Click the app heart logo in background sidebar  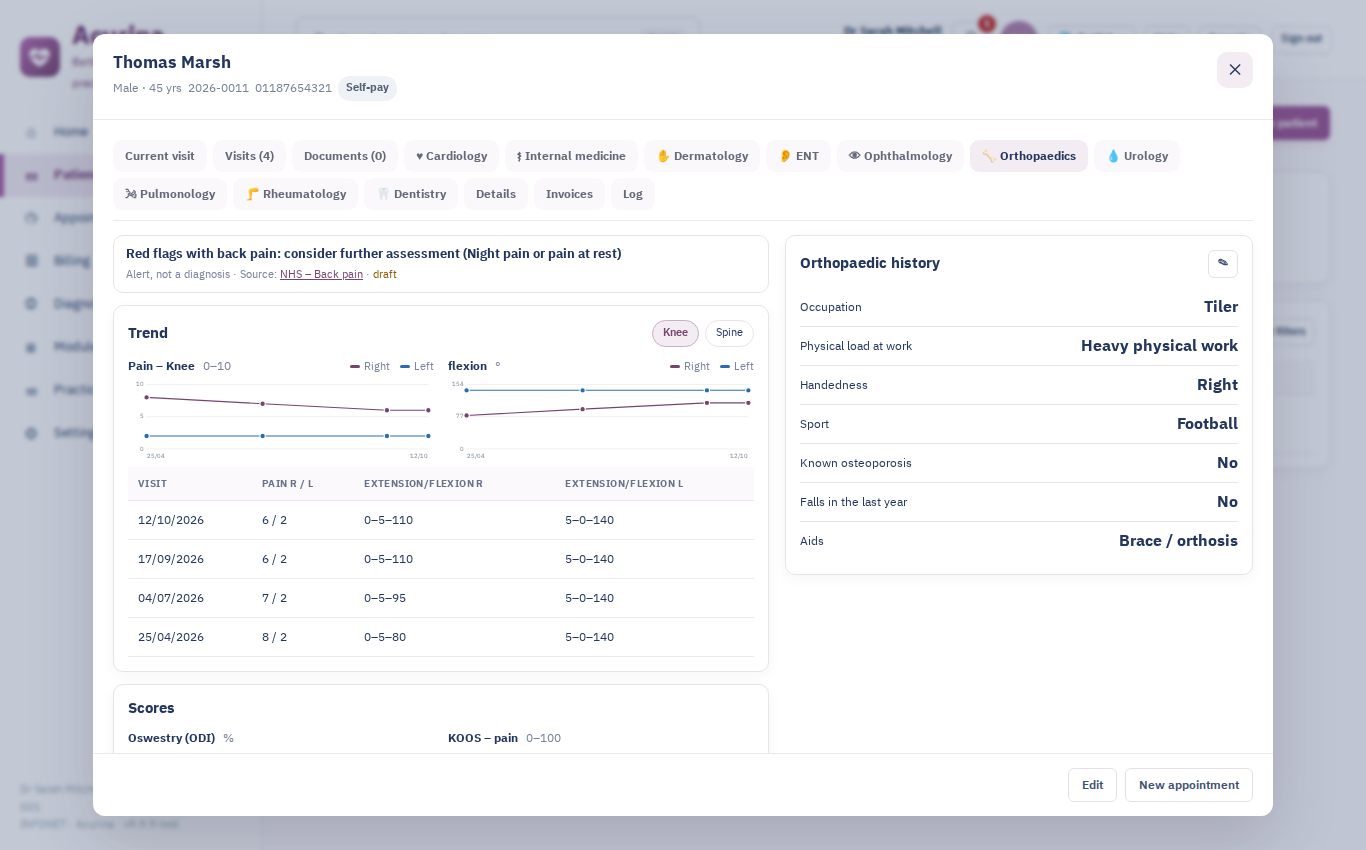pyautogui.click(x=40, y=56)
